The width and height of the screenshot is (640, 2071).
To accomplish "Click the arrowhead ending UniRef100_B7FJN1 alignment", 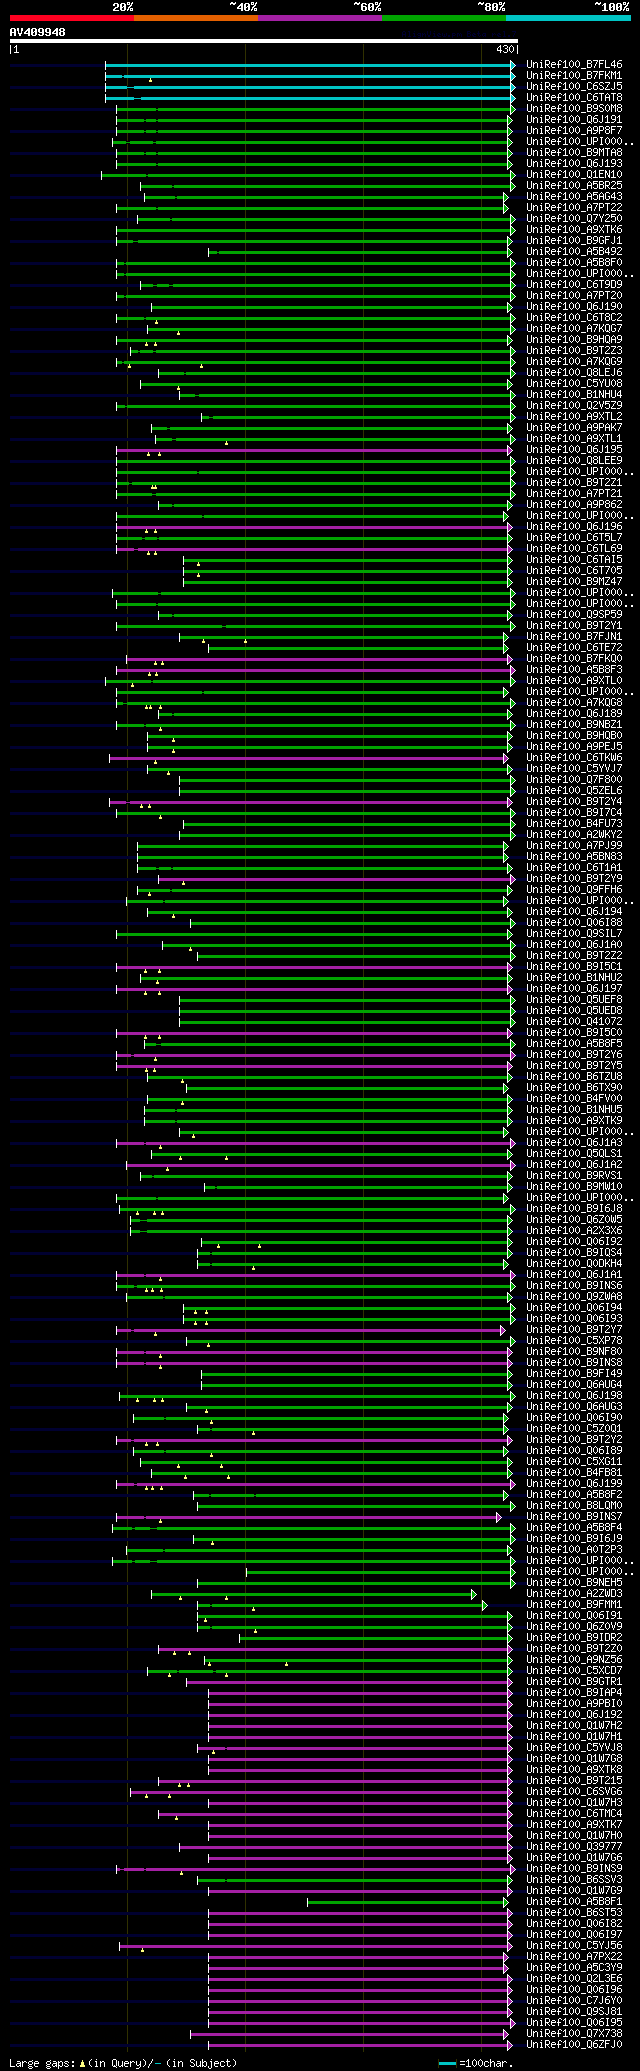I will click(x=506, y=637).
